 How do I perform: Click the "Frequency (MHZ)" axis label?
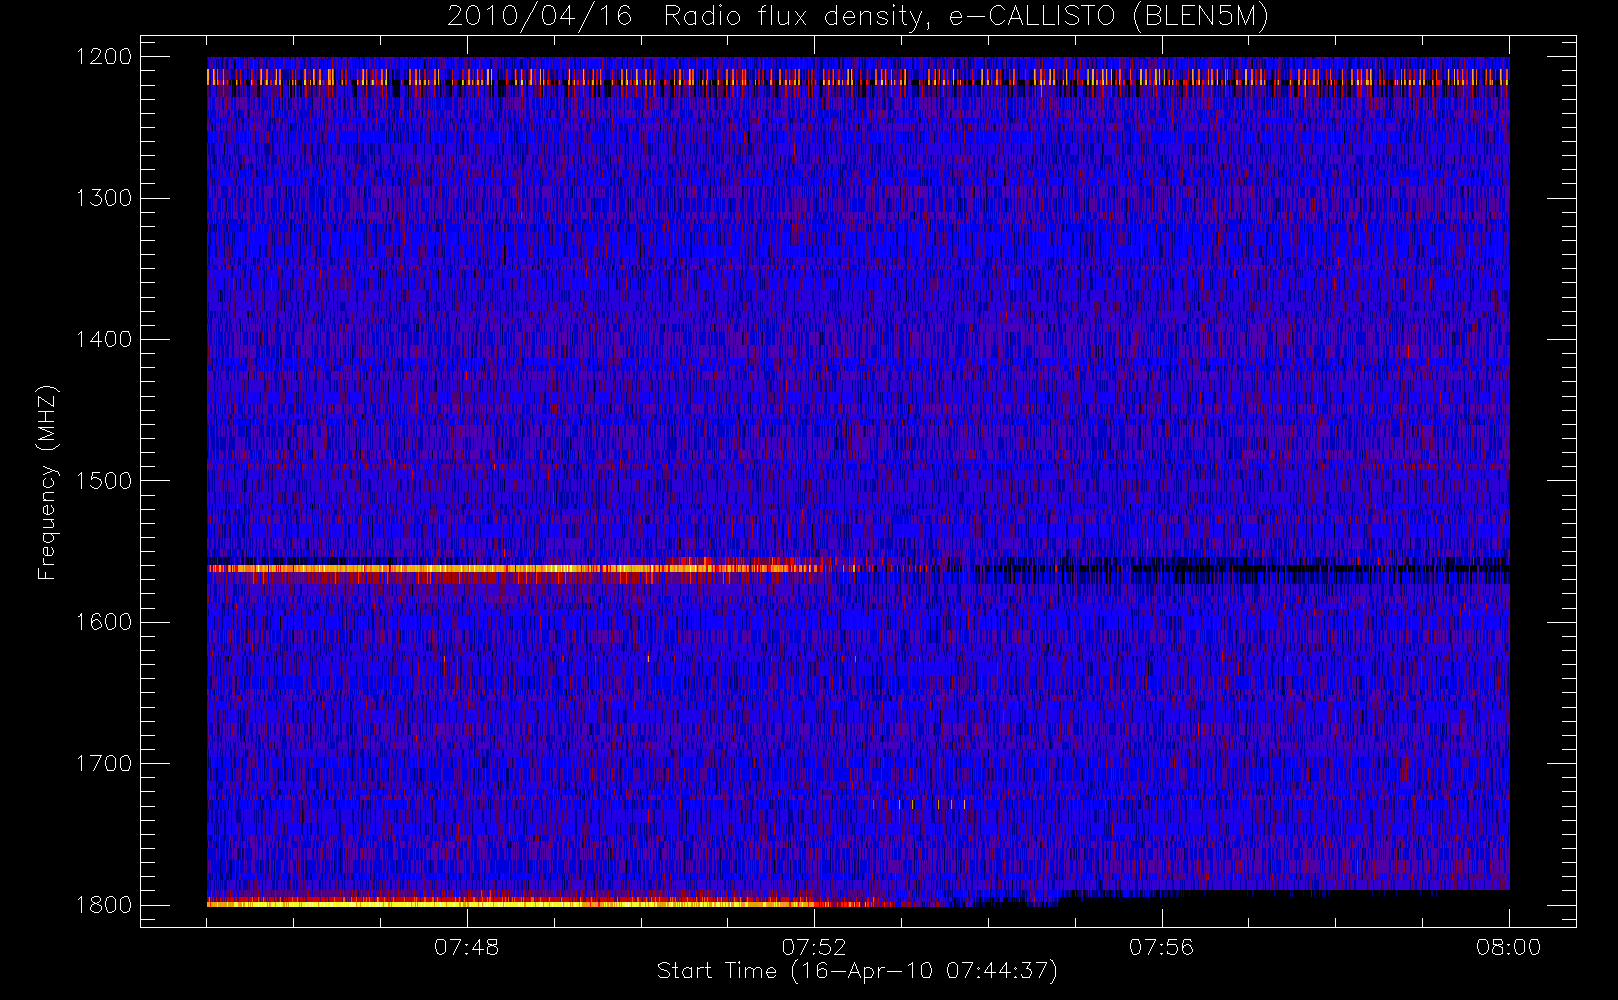[x=47, y=482]
